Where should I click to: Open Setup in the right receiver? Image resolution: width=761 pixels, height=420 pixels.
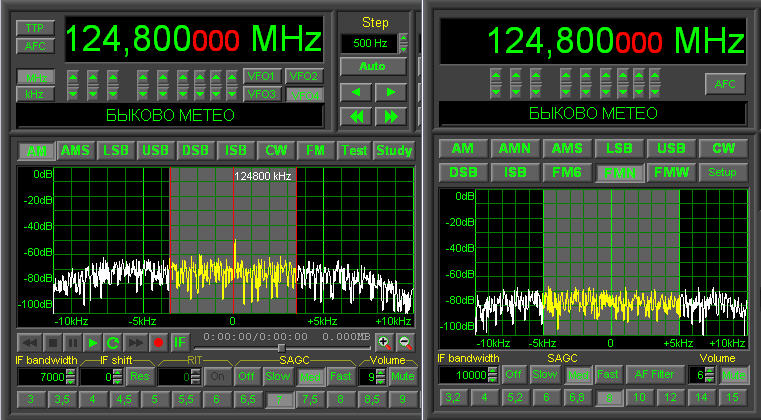(722, 172)
